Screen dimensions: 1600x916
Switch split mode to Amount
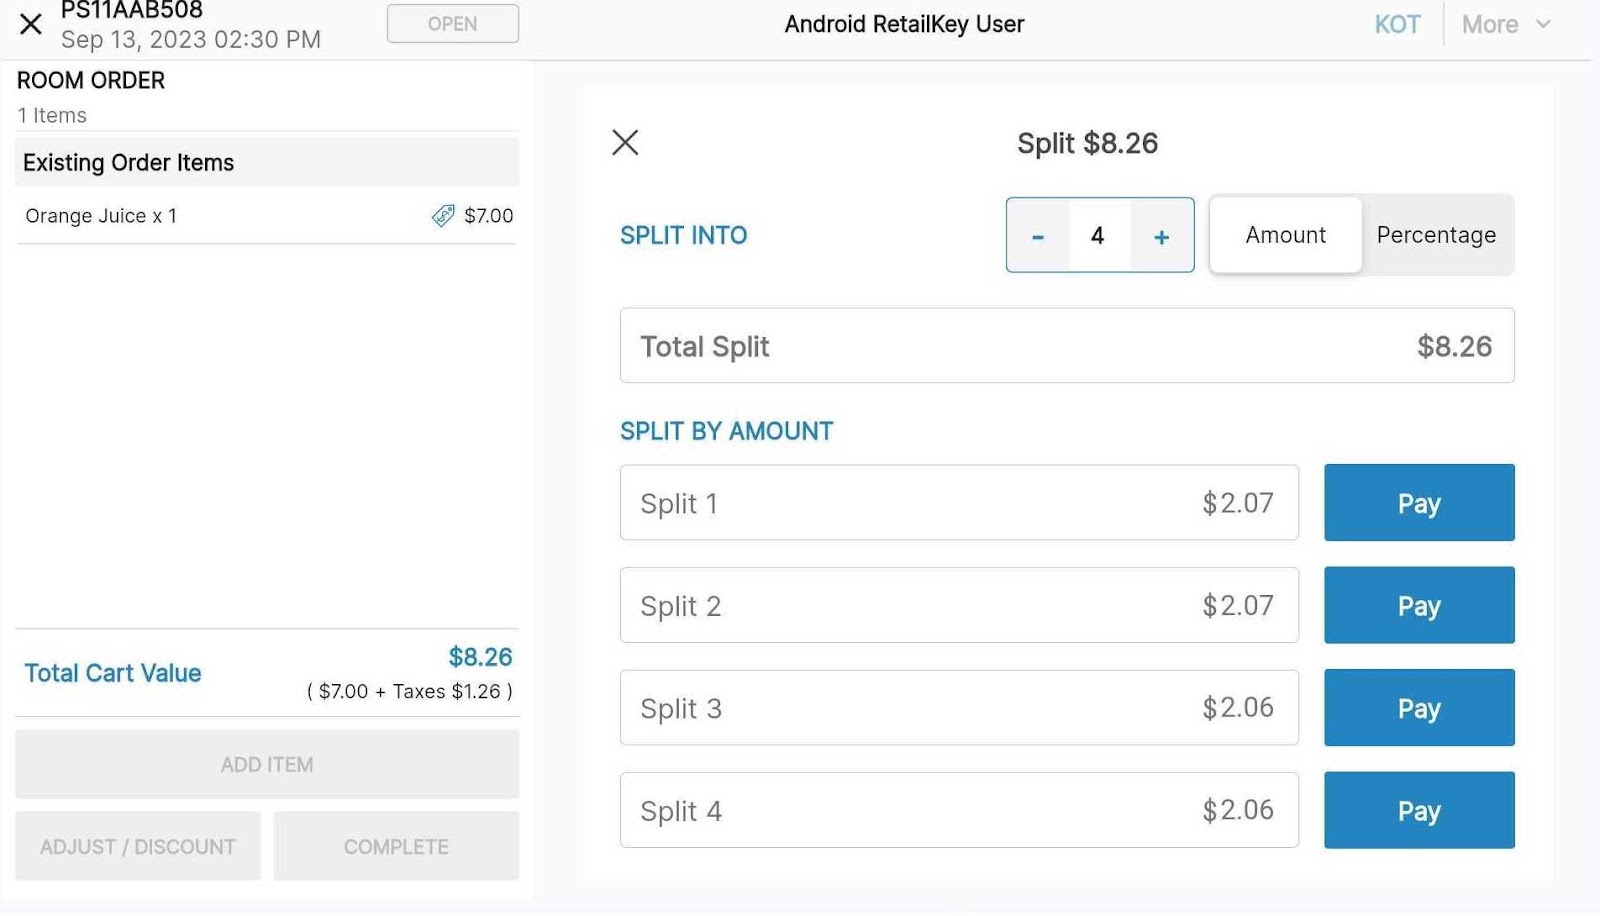pos(1285,235)
